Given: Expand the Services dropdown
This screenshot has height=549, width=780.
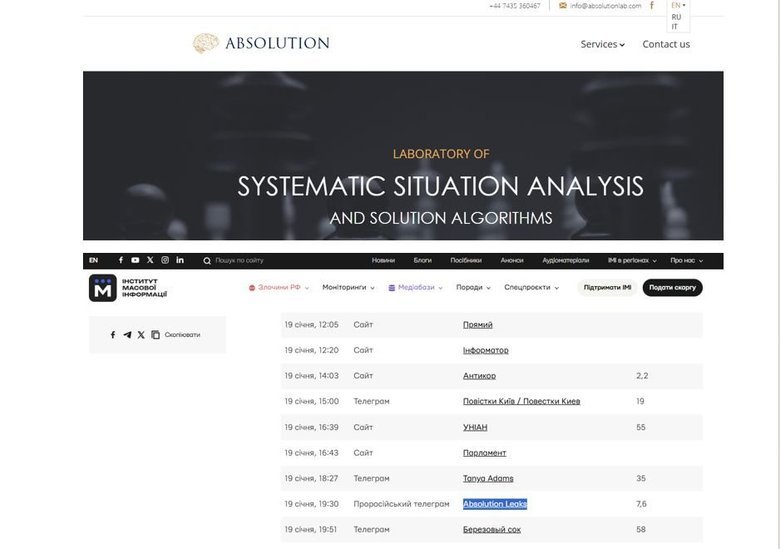Looking at the screenshot, I should (x=602, y=44).
